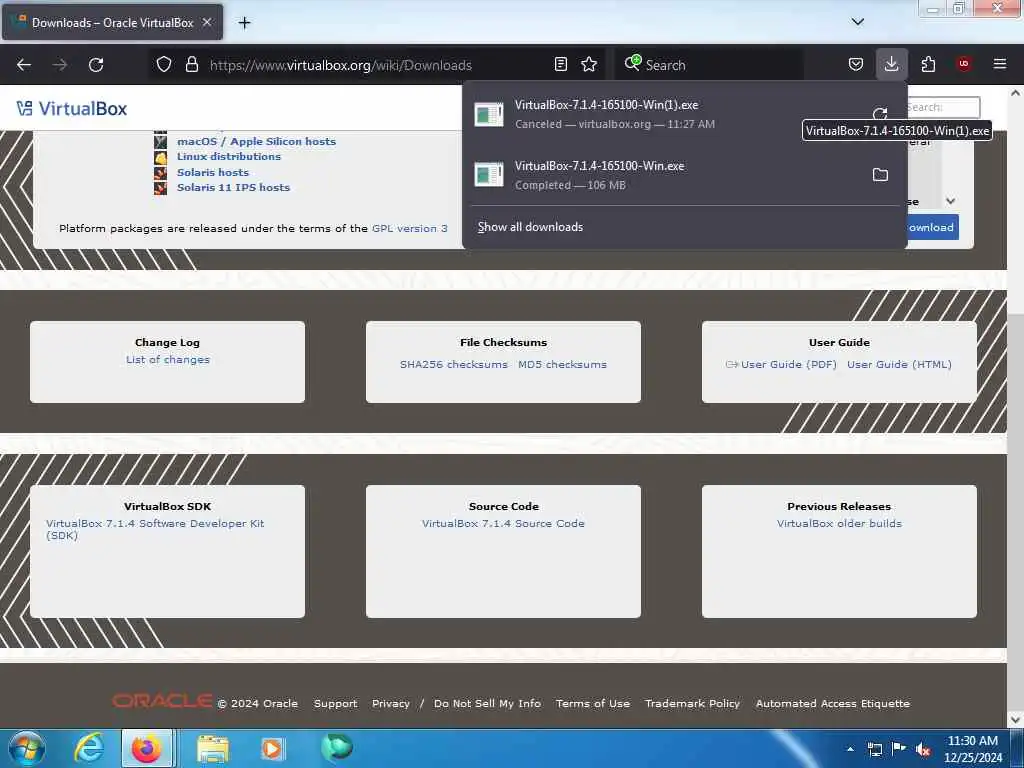Click the forward navigation arrow
Viewport: 1024px width, 768px height.
point(60,65)
